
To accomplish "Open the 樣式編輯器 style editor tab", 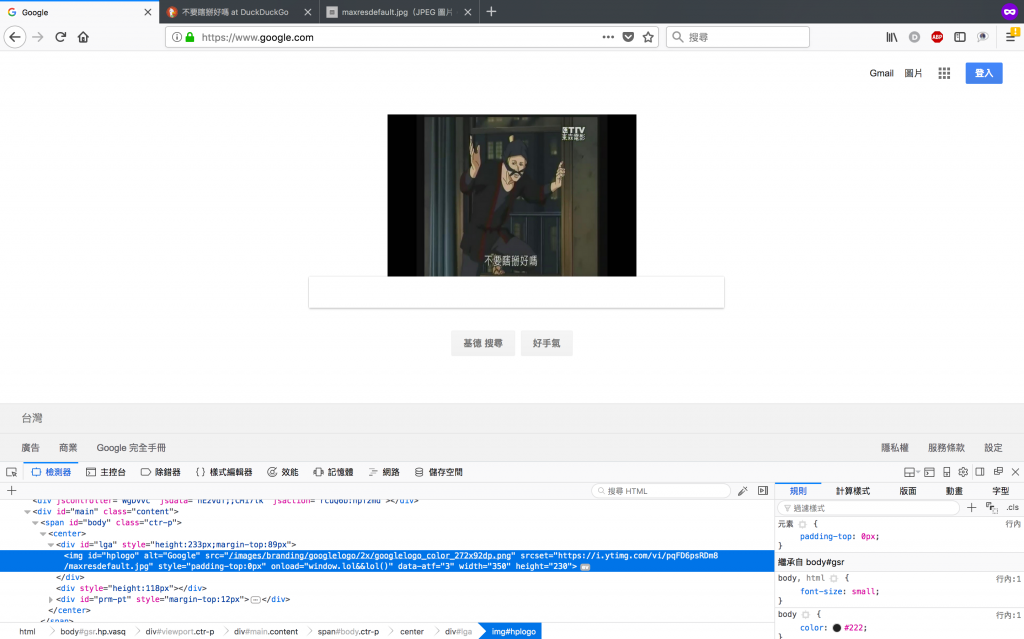I will tap(224, 472).
